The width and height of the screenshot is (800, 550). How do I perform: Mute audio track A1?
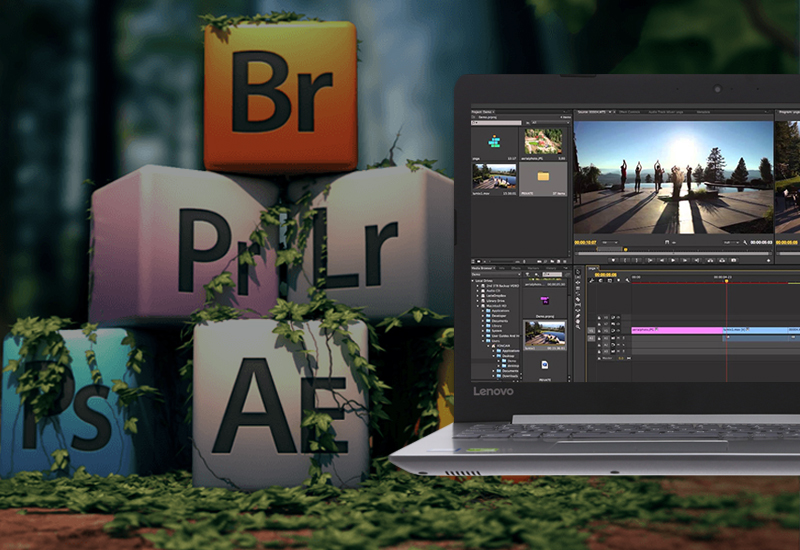pos(618,338)
